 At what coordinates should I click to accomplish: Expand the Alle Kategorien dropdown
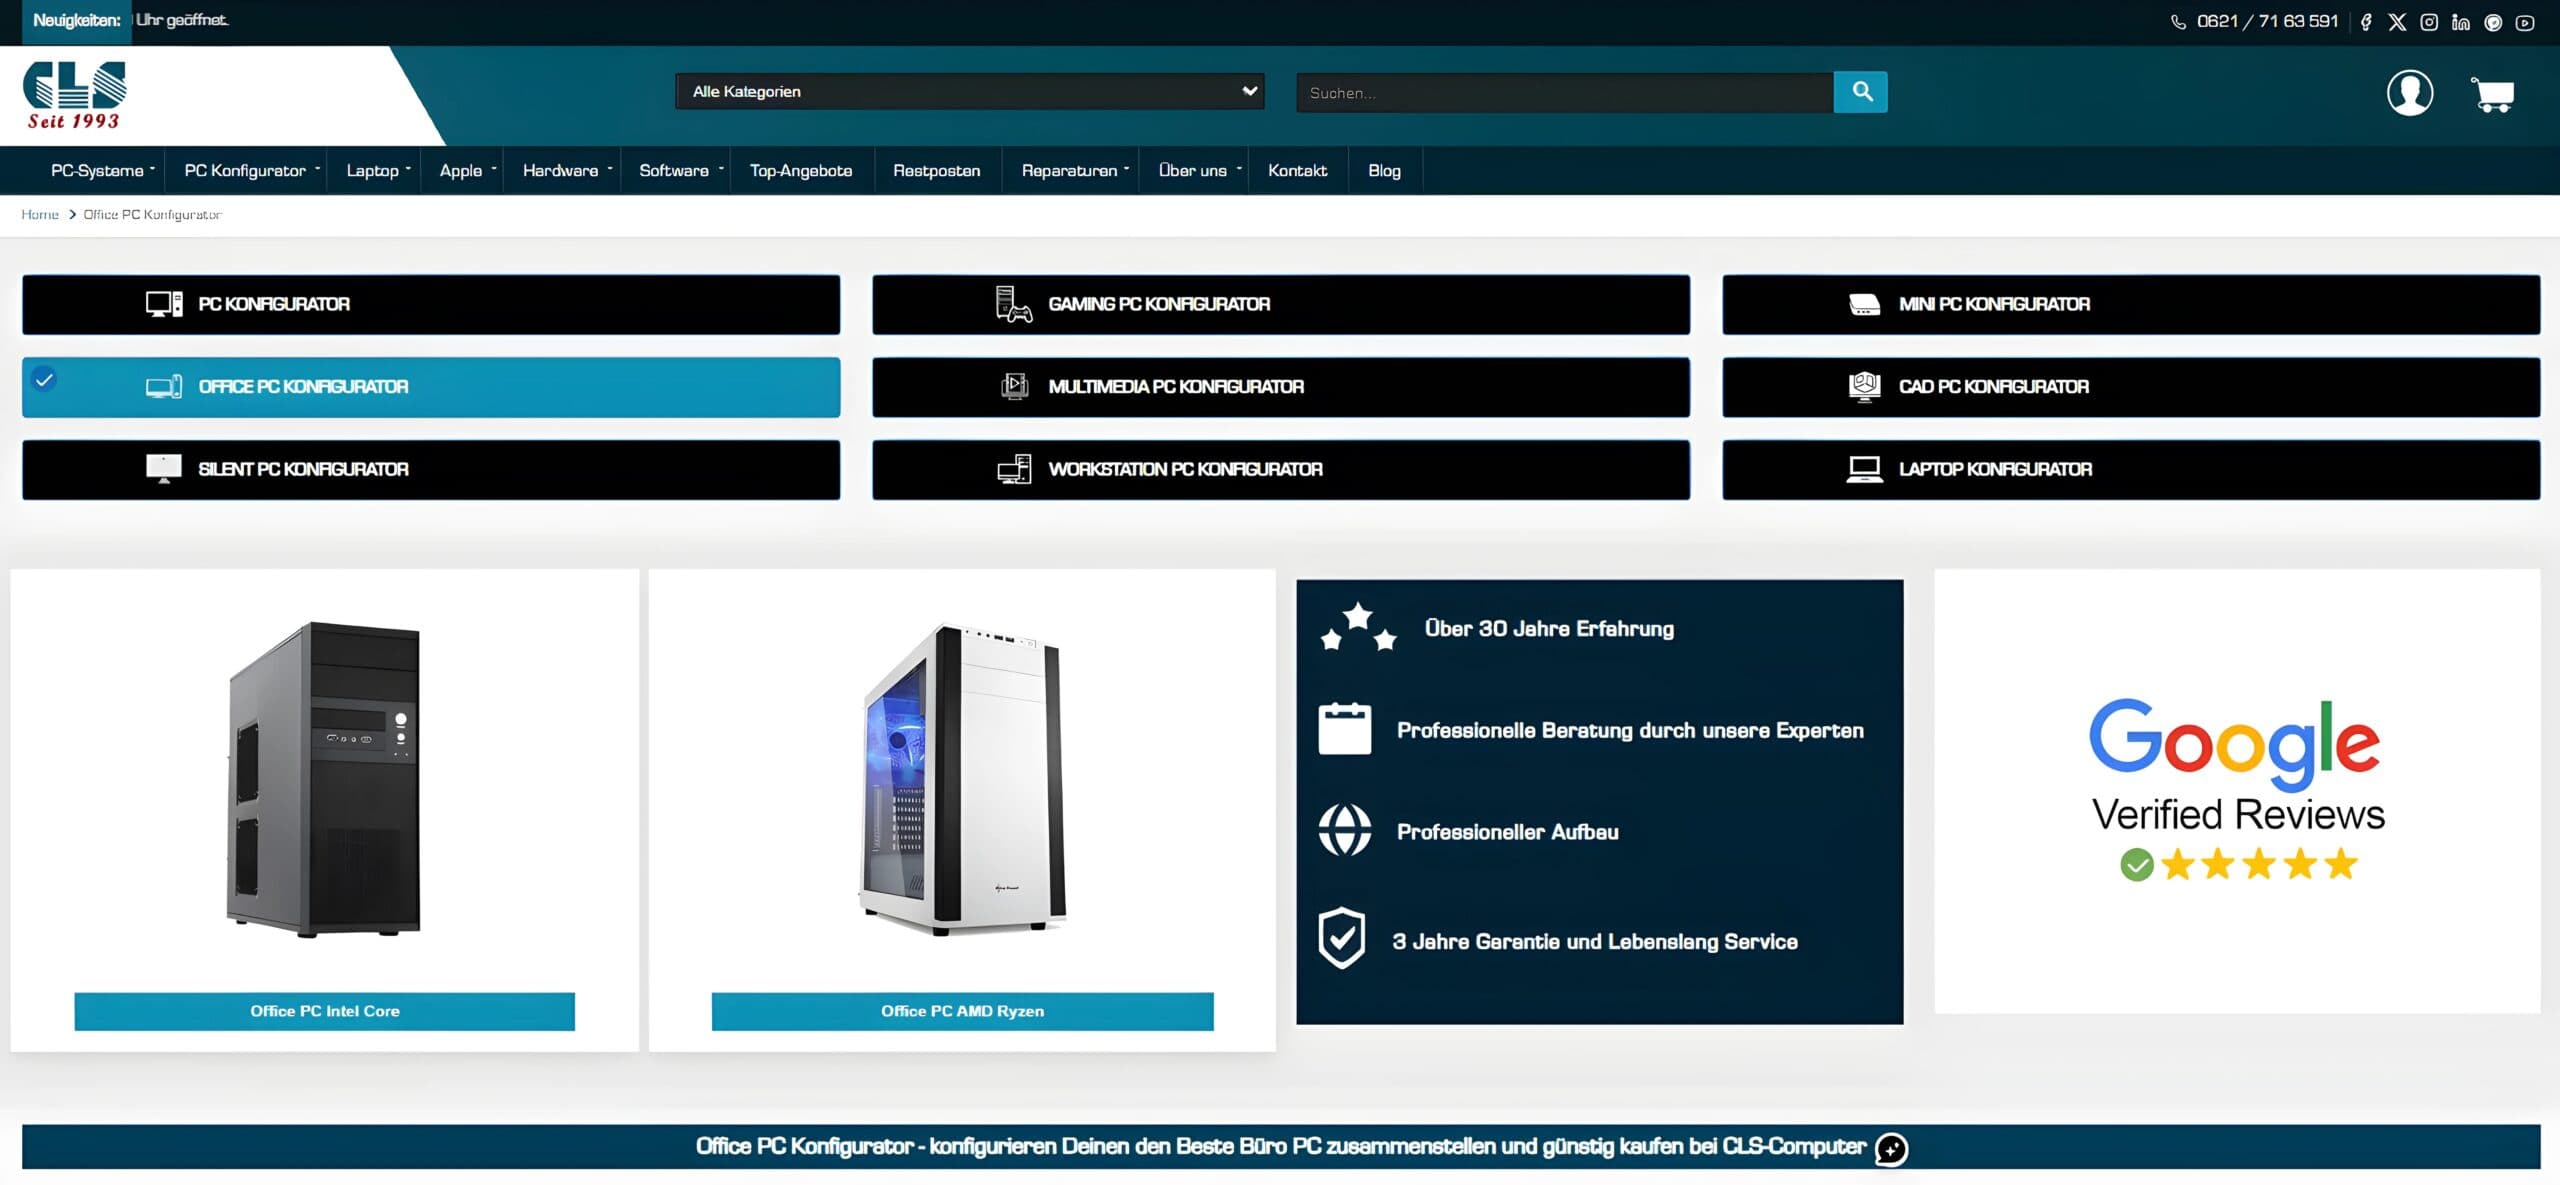click(x=969, y=91)
